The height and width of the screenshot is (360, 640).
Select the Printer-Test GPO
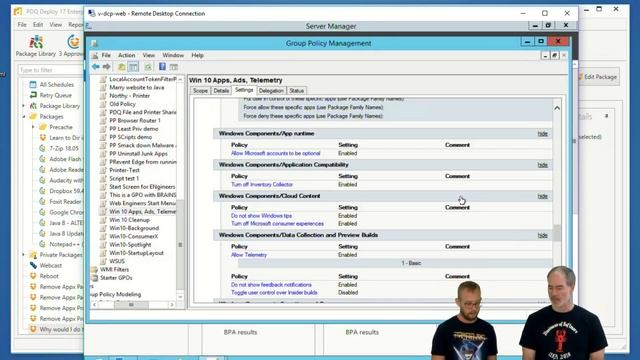point(124,170)
